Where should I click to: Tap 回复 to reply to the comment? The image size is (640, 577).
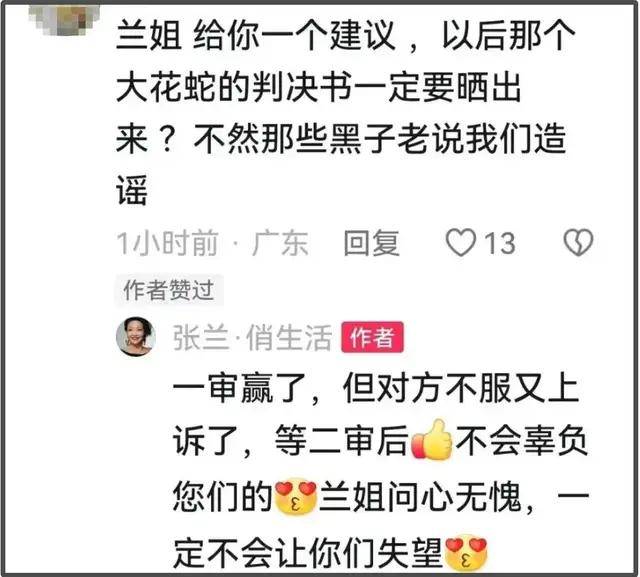371,243
